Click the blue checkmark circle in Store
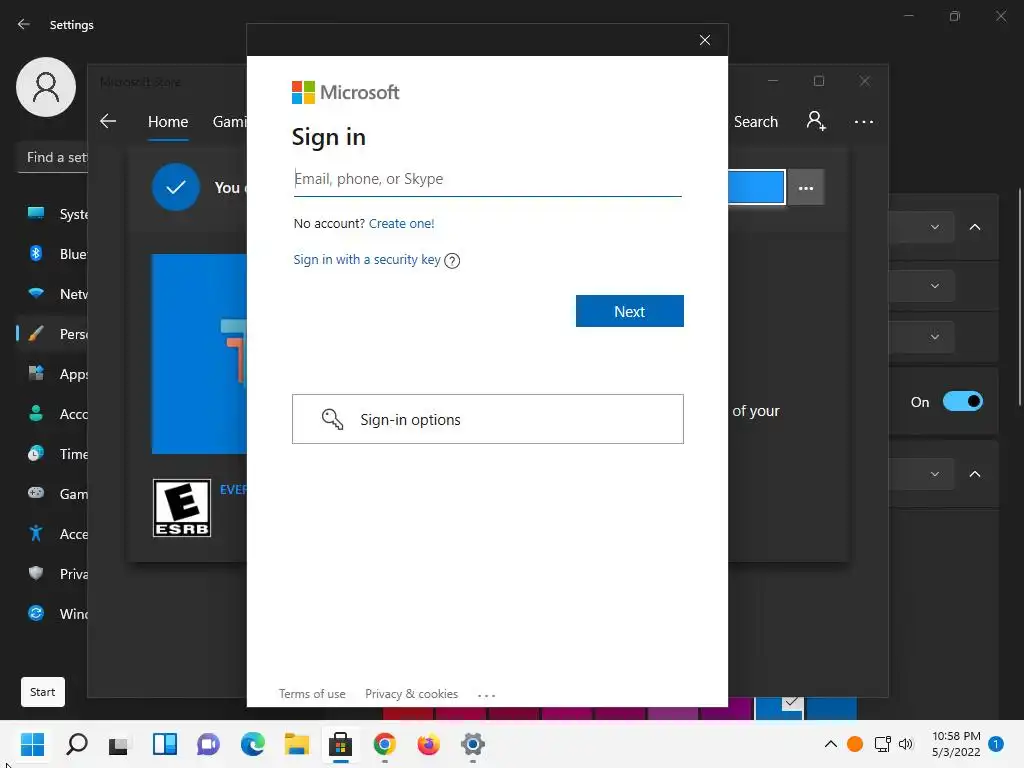 [x=176, y=187]
